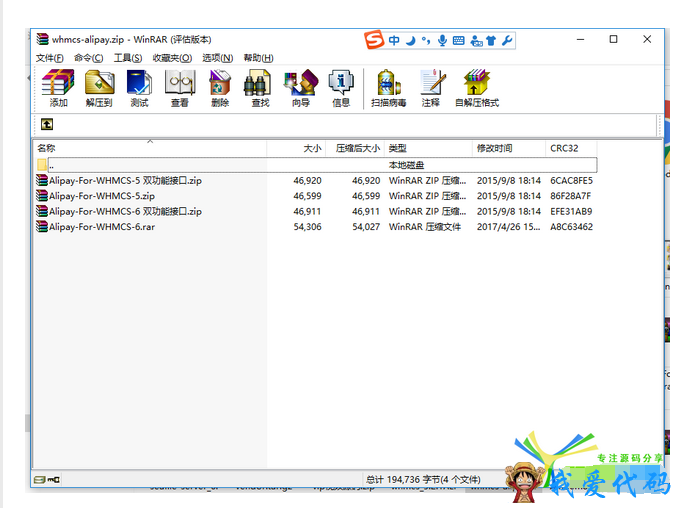Viewport: 688px width, 508px height.
Task: Click the 本地磁盘 type label
Action: click(x=406, y=165)
